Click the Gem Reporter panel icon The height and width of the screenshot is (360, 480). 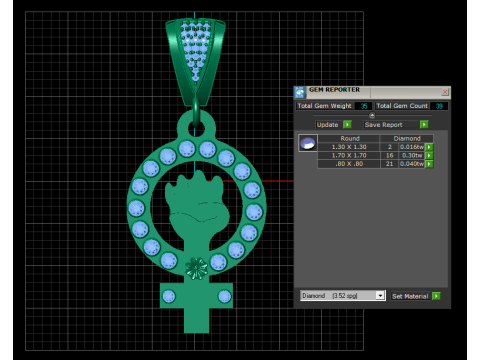click(300, 92)
